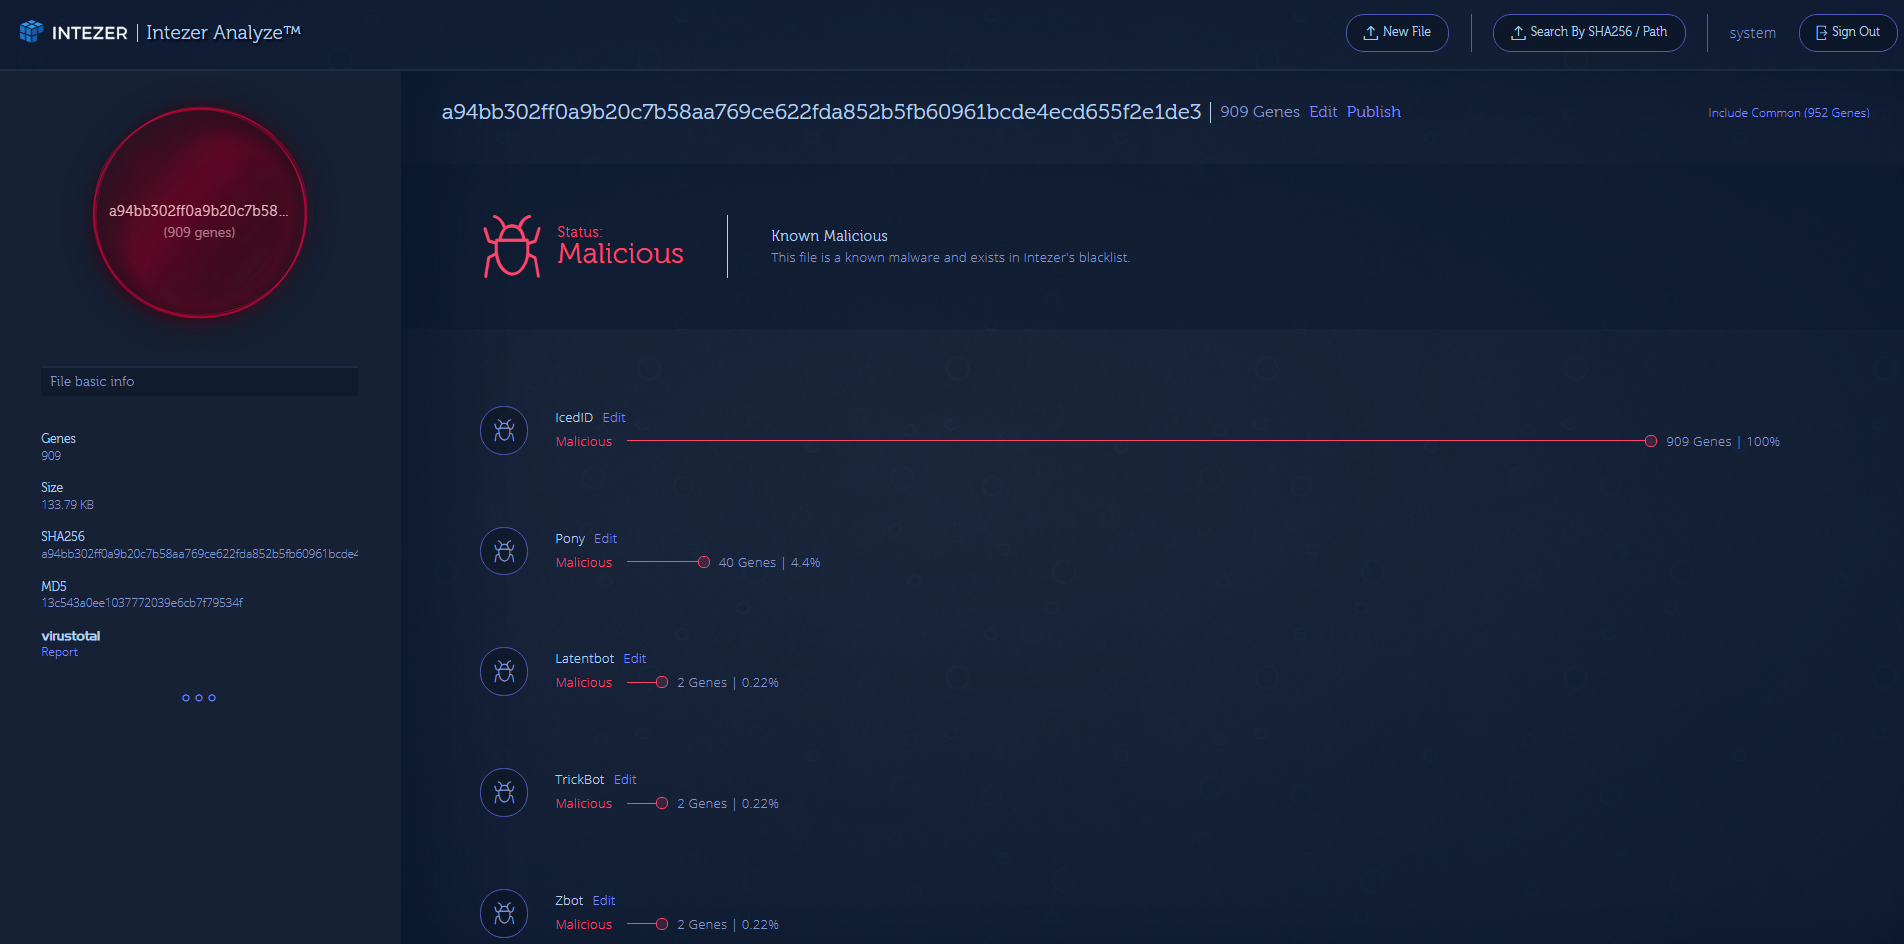Click the Zbot malware bug icon
Image resolution: width=1904 pixels, height=944 pixels.
click(x=504, y=913)
